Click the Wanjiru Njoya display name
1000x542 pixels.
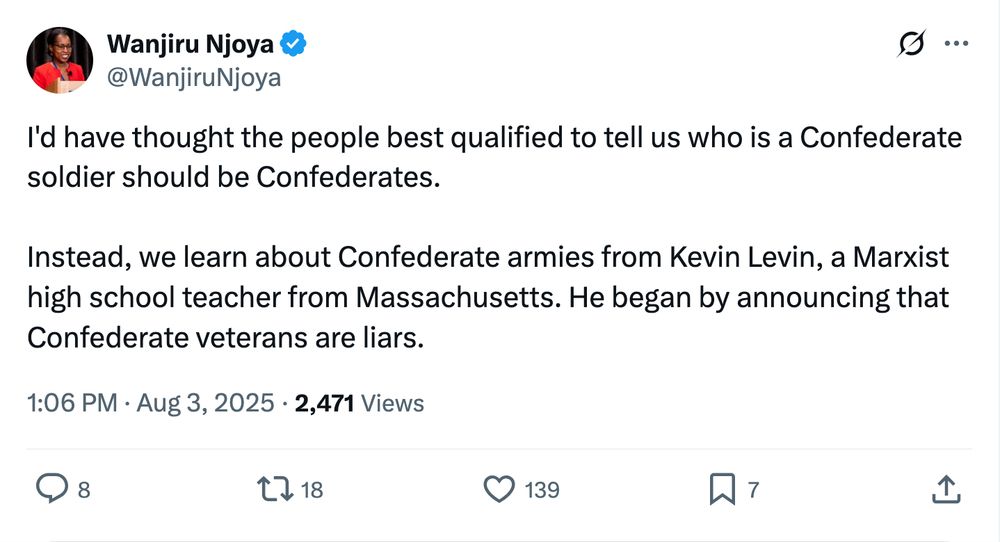pos(190,44)
